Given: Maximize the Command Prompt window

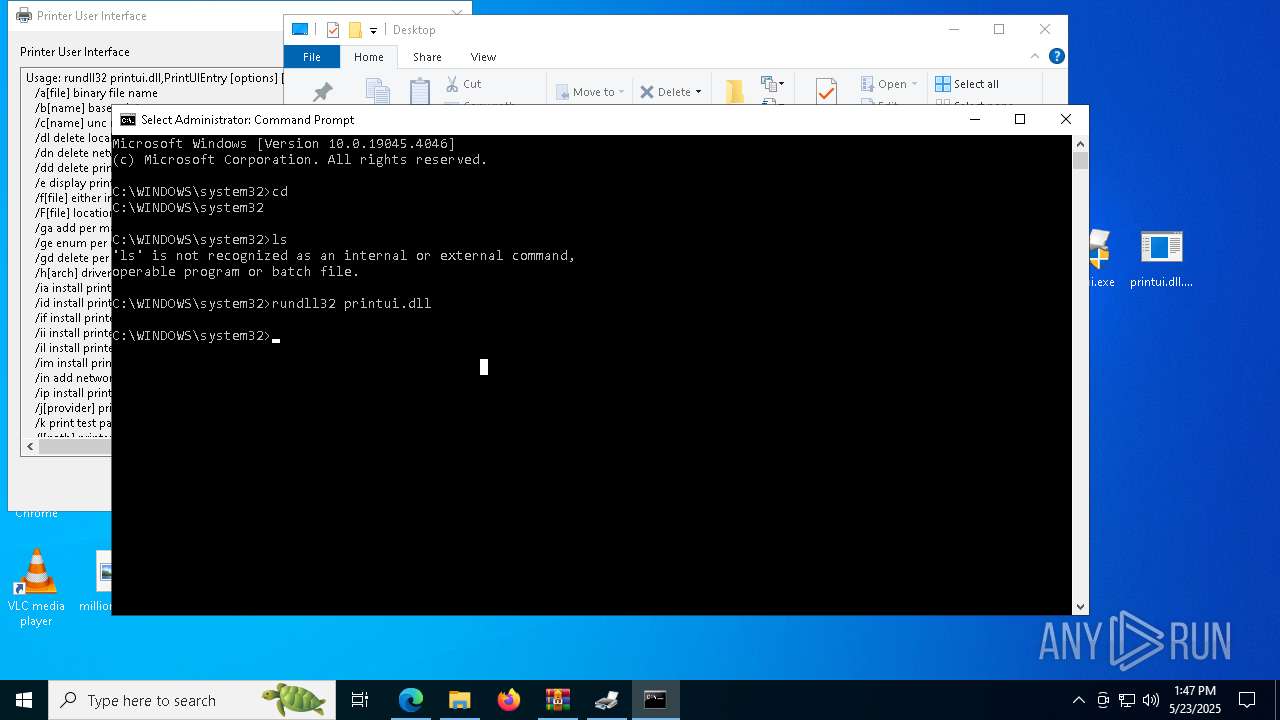Looking at the screenshot, I should coord(1020,119).
